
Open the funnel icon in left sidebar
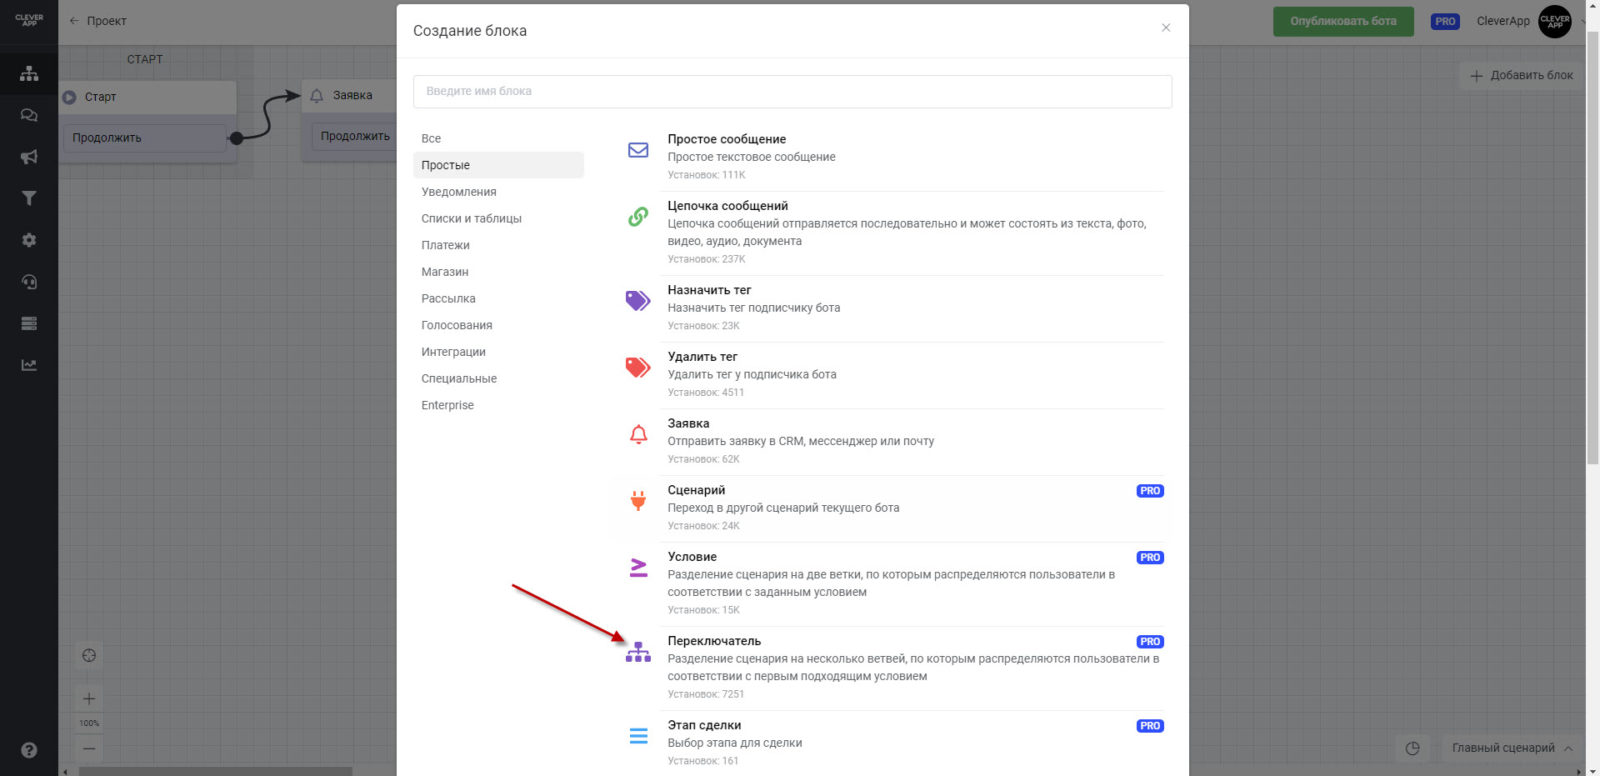click(x=29, y=198)
